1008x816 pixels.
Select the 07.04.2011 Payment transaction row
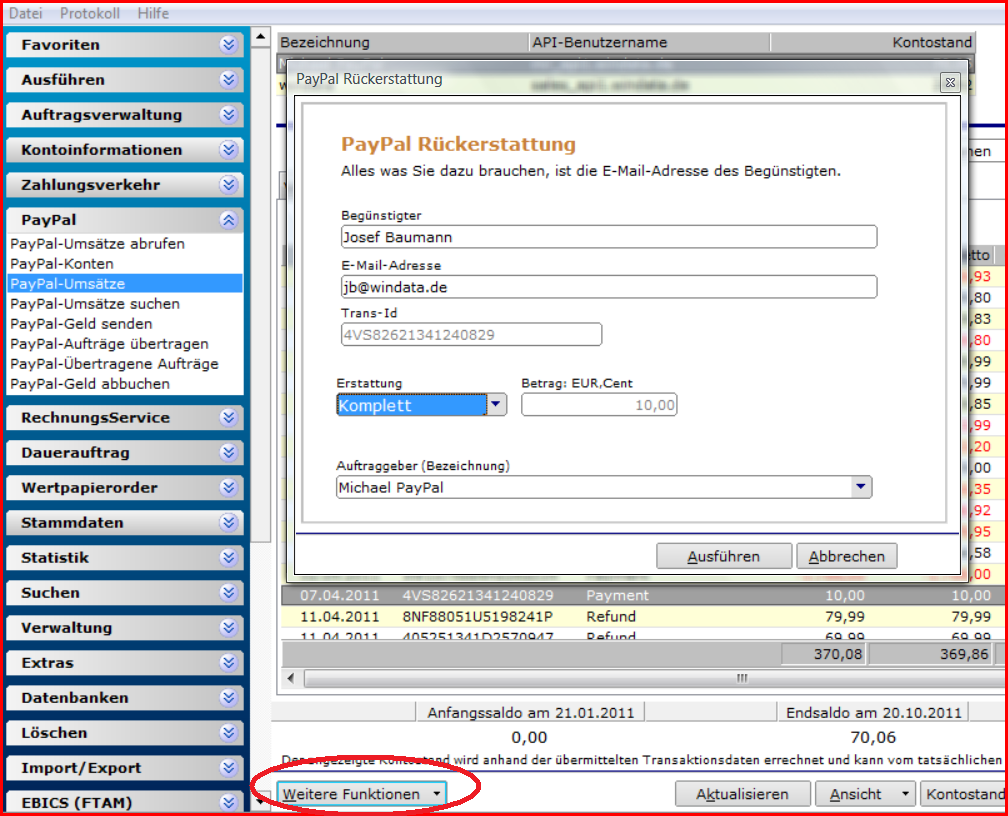tap(643, 595)
